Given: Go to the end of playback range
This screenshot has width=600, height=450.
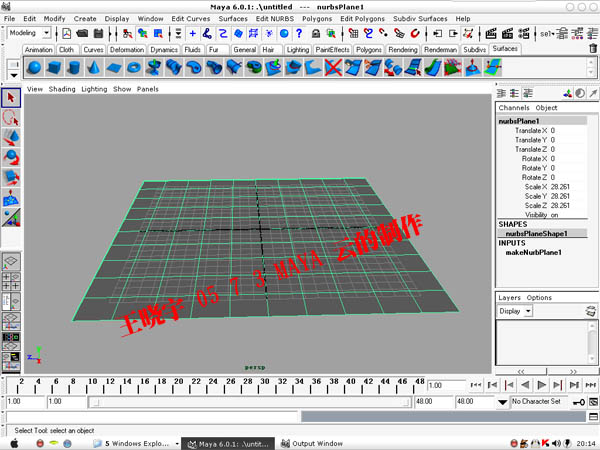Looking at the screenshot, I should click(x=590, y=385).
